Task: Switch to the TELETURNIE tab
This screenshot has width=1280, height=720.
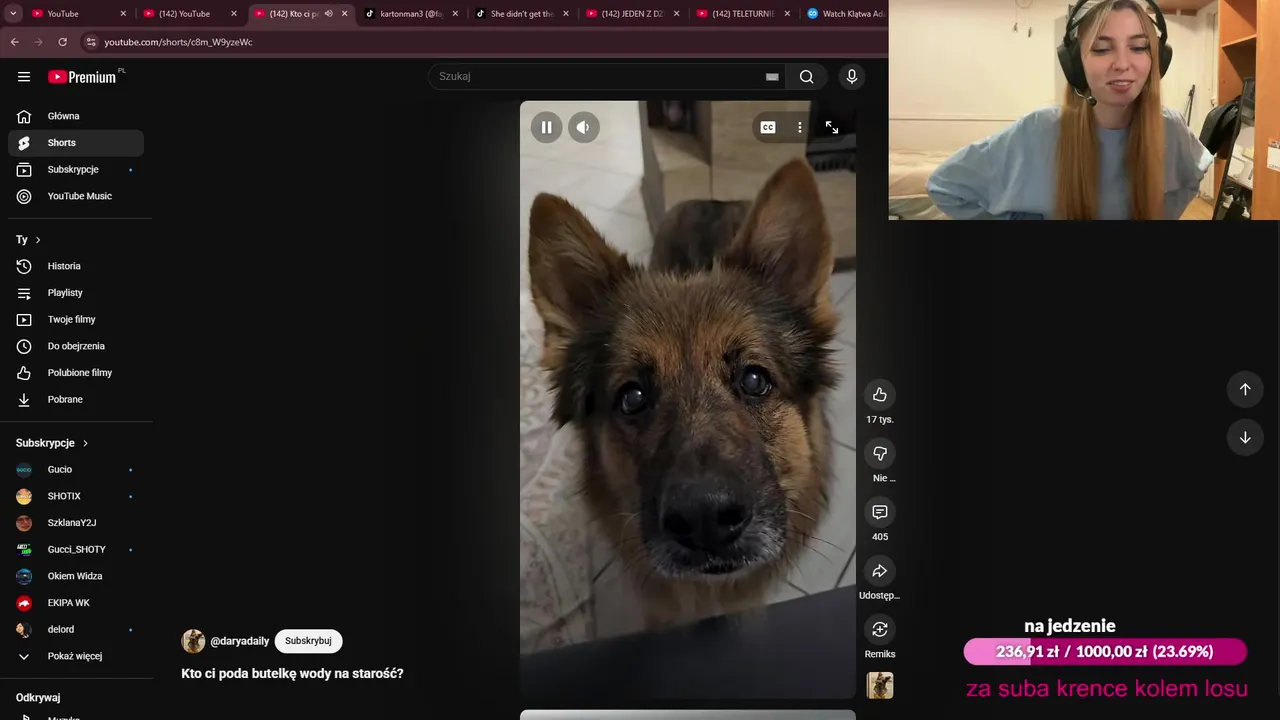Action: [744, 14]
